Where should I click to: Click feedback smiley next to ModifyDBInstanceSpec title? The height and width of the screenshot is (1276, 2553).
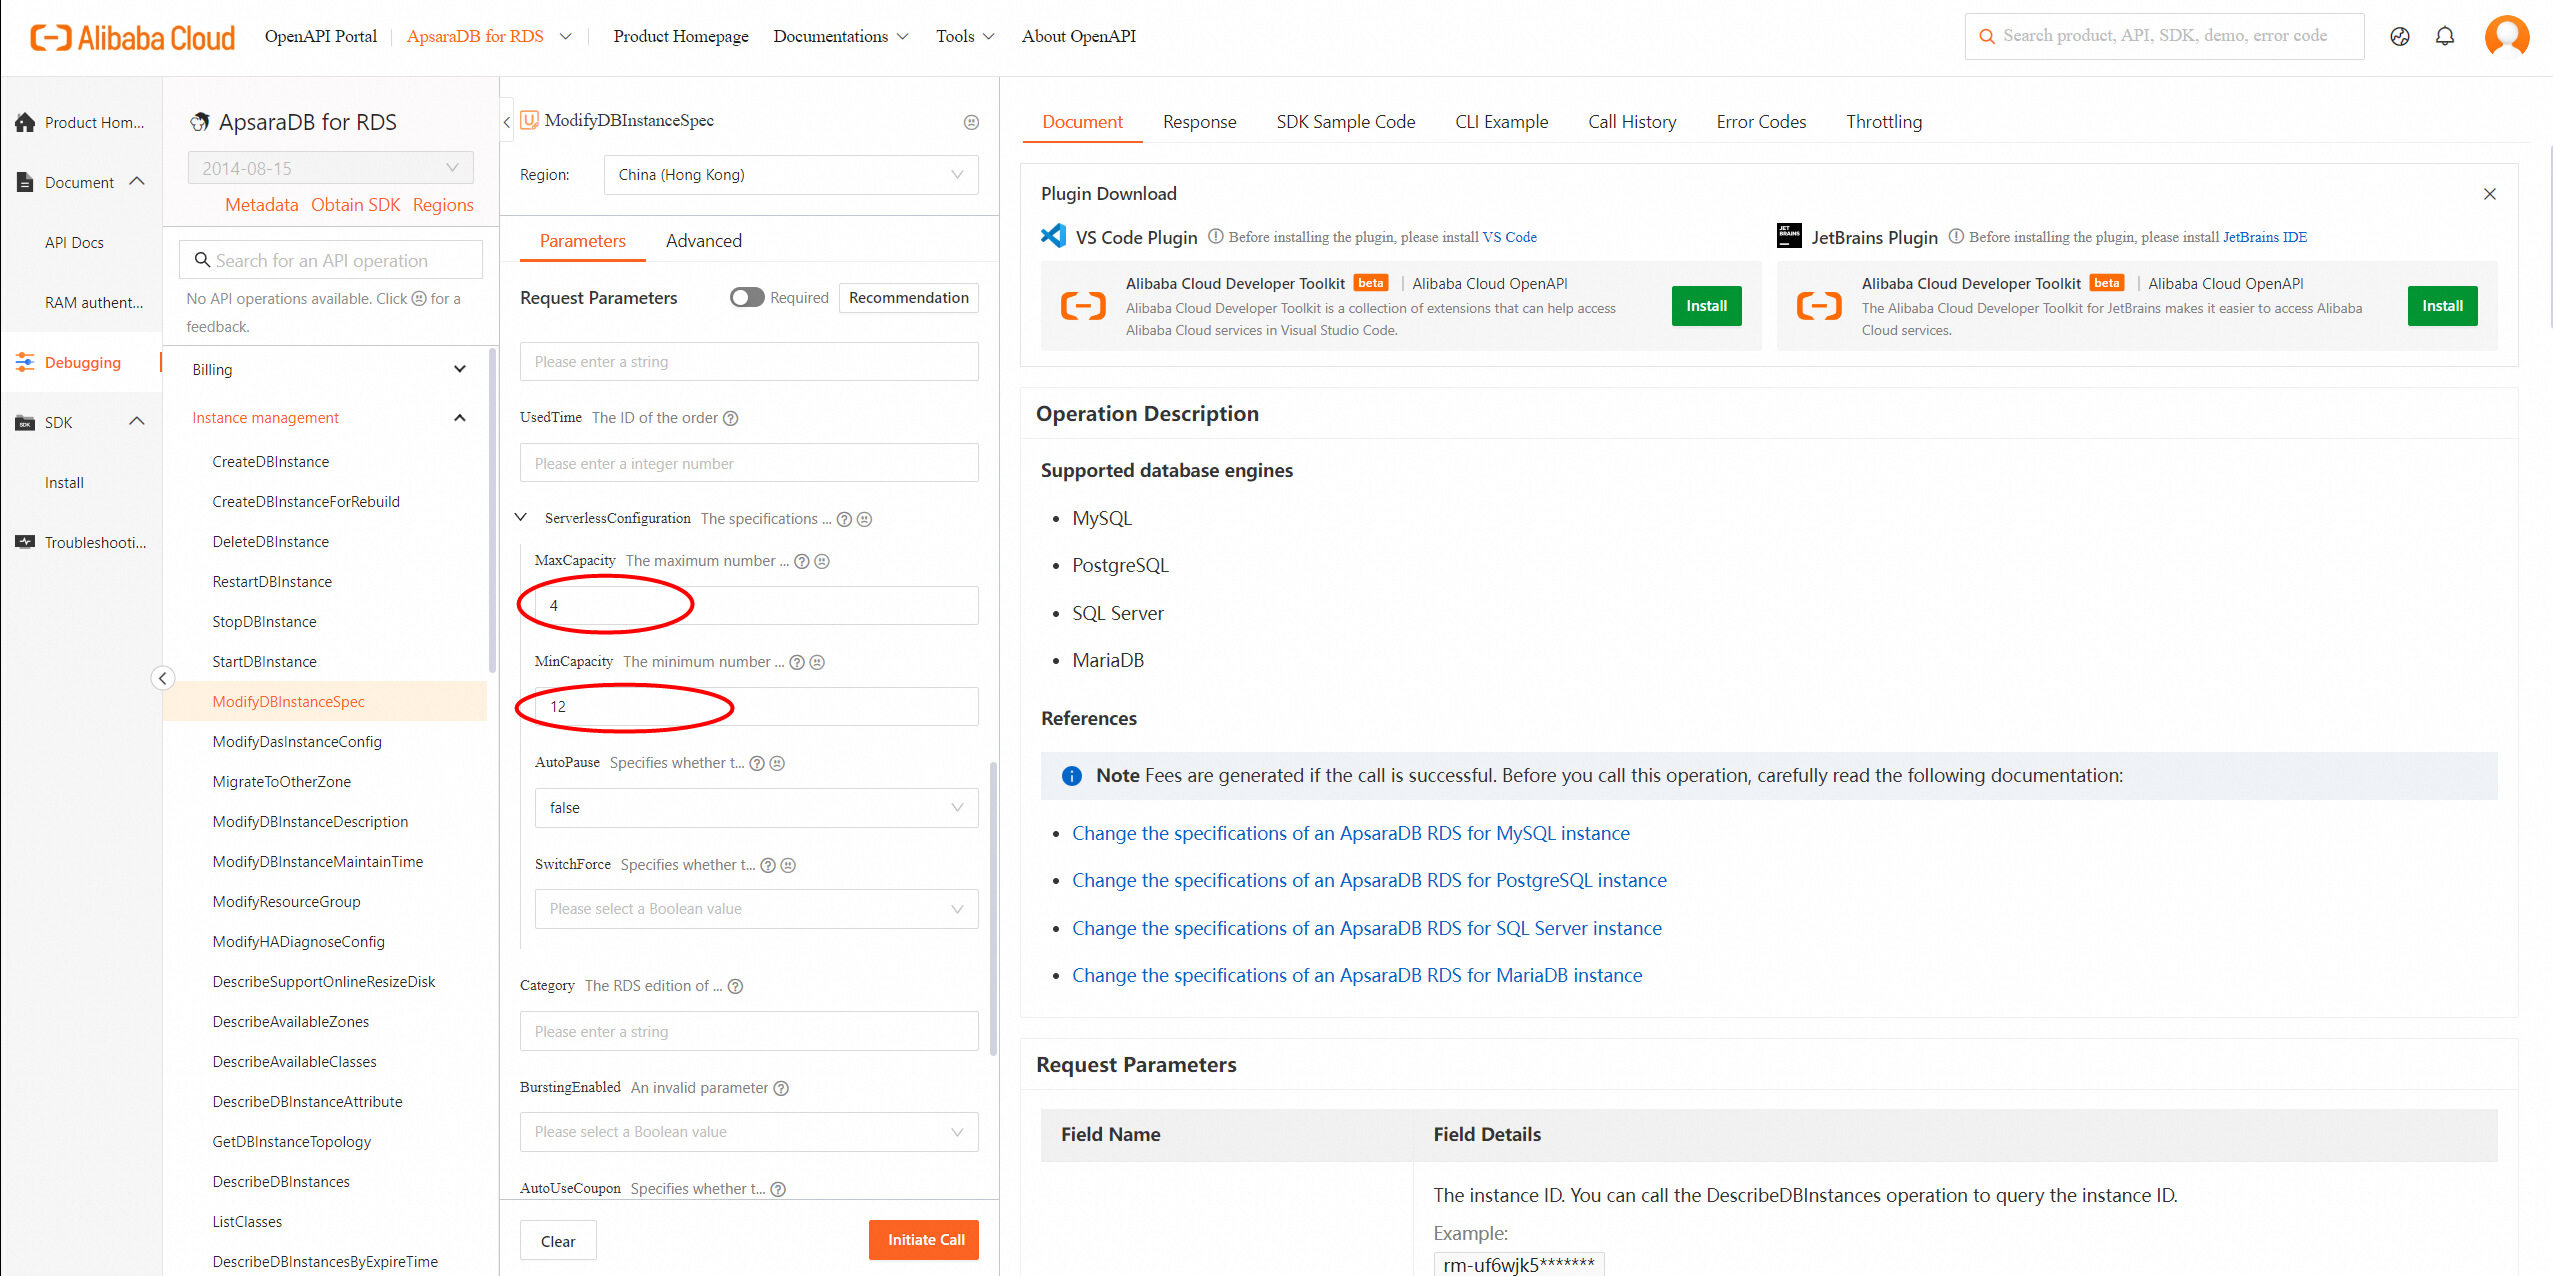[x=970, y=122]
